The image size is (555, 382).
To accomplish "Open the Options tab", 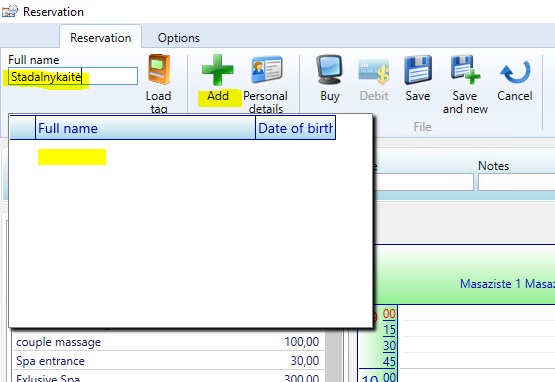I will (x=178, y=38).
